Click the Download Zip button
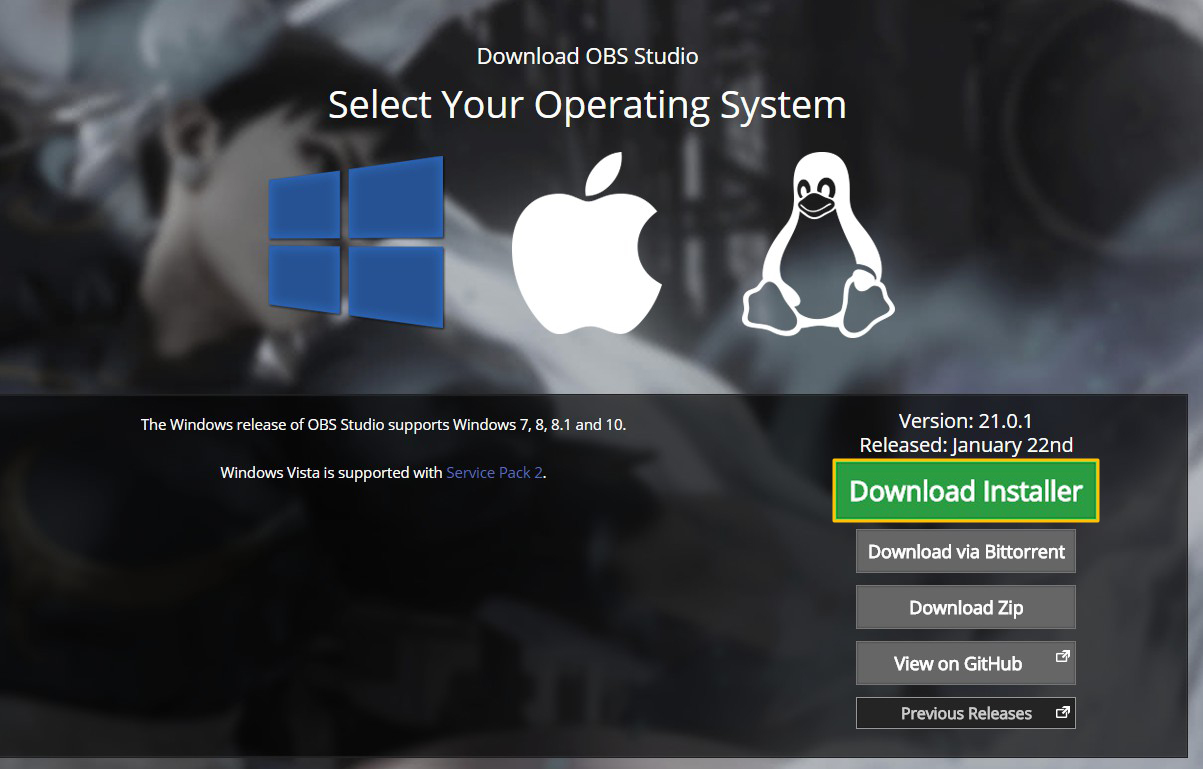Viewport: 1203px width, 769px height. click(x=966, y=607)
